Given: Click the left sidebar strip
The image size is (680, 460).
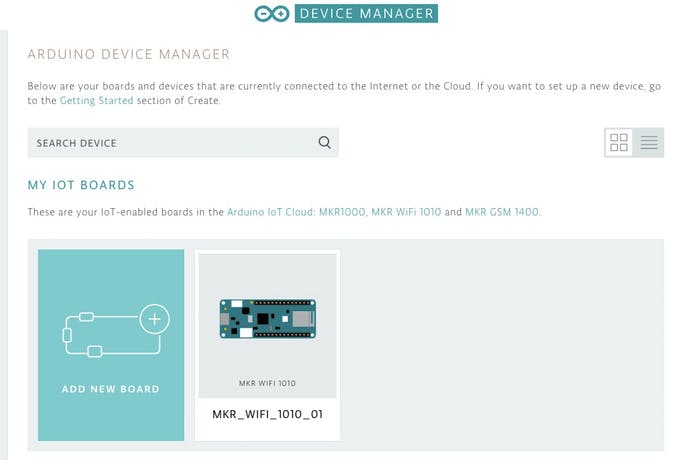Looking at the screenshot, I should pos(4,245).
